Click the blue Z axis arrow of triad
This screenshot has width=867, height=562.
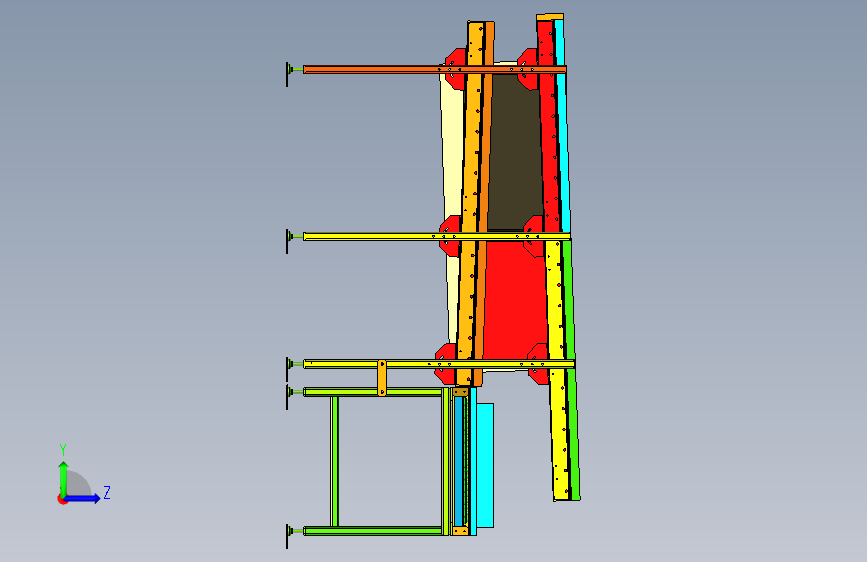click(x=83, y=498)
